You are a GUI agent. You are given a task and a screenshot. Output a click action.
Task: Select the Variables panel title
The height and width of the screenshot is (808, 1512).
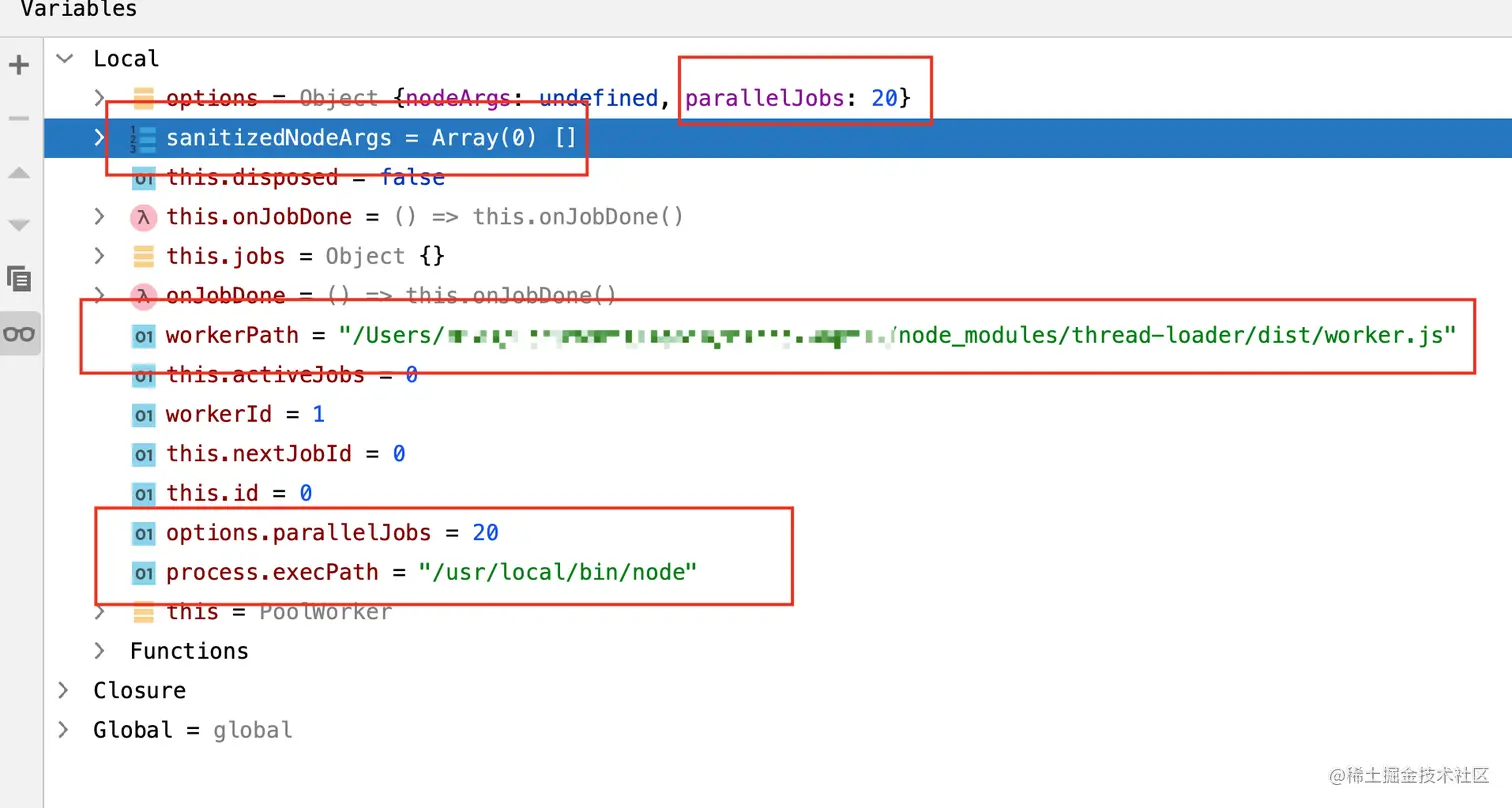[78, 10]
